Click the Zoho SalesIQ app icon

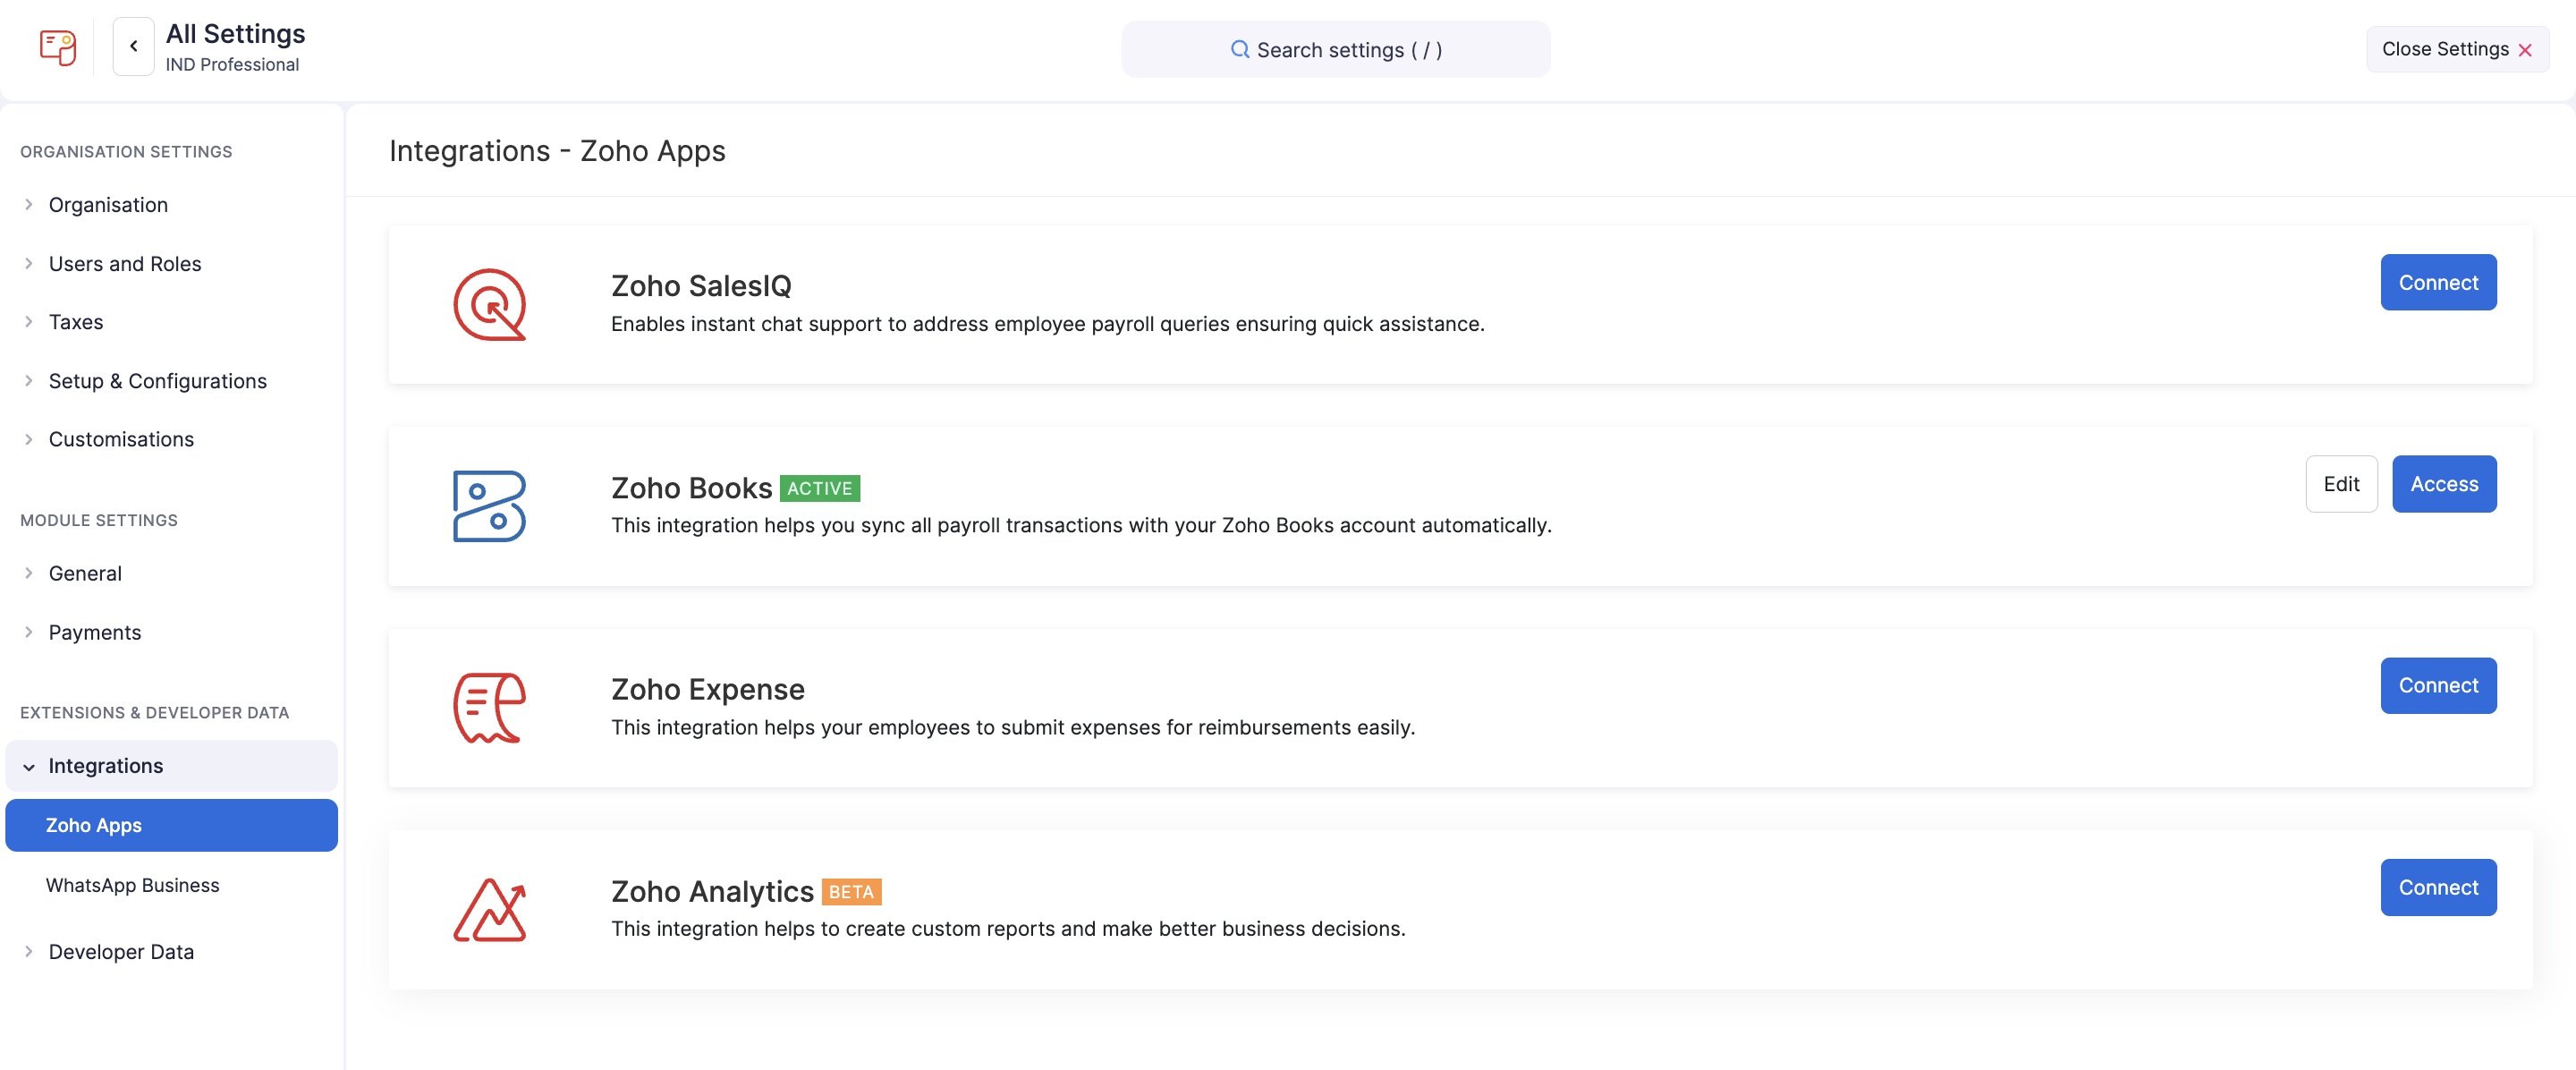pos(489,305)
